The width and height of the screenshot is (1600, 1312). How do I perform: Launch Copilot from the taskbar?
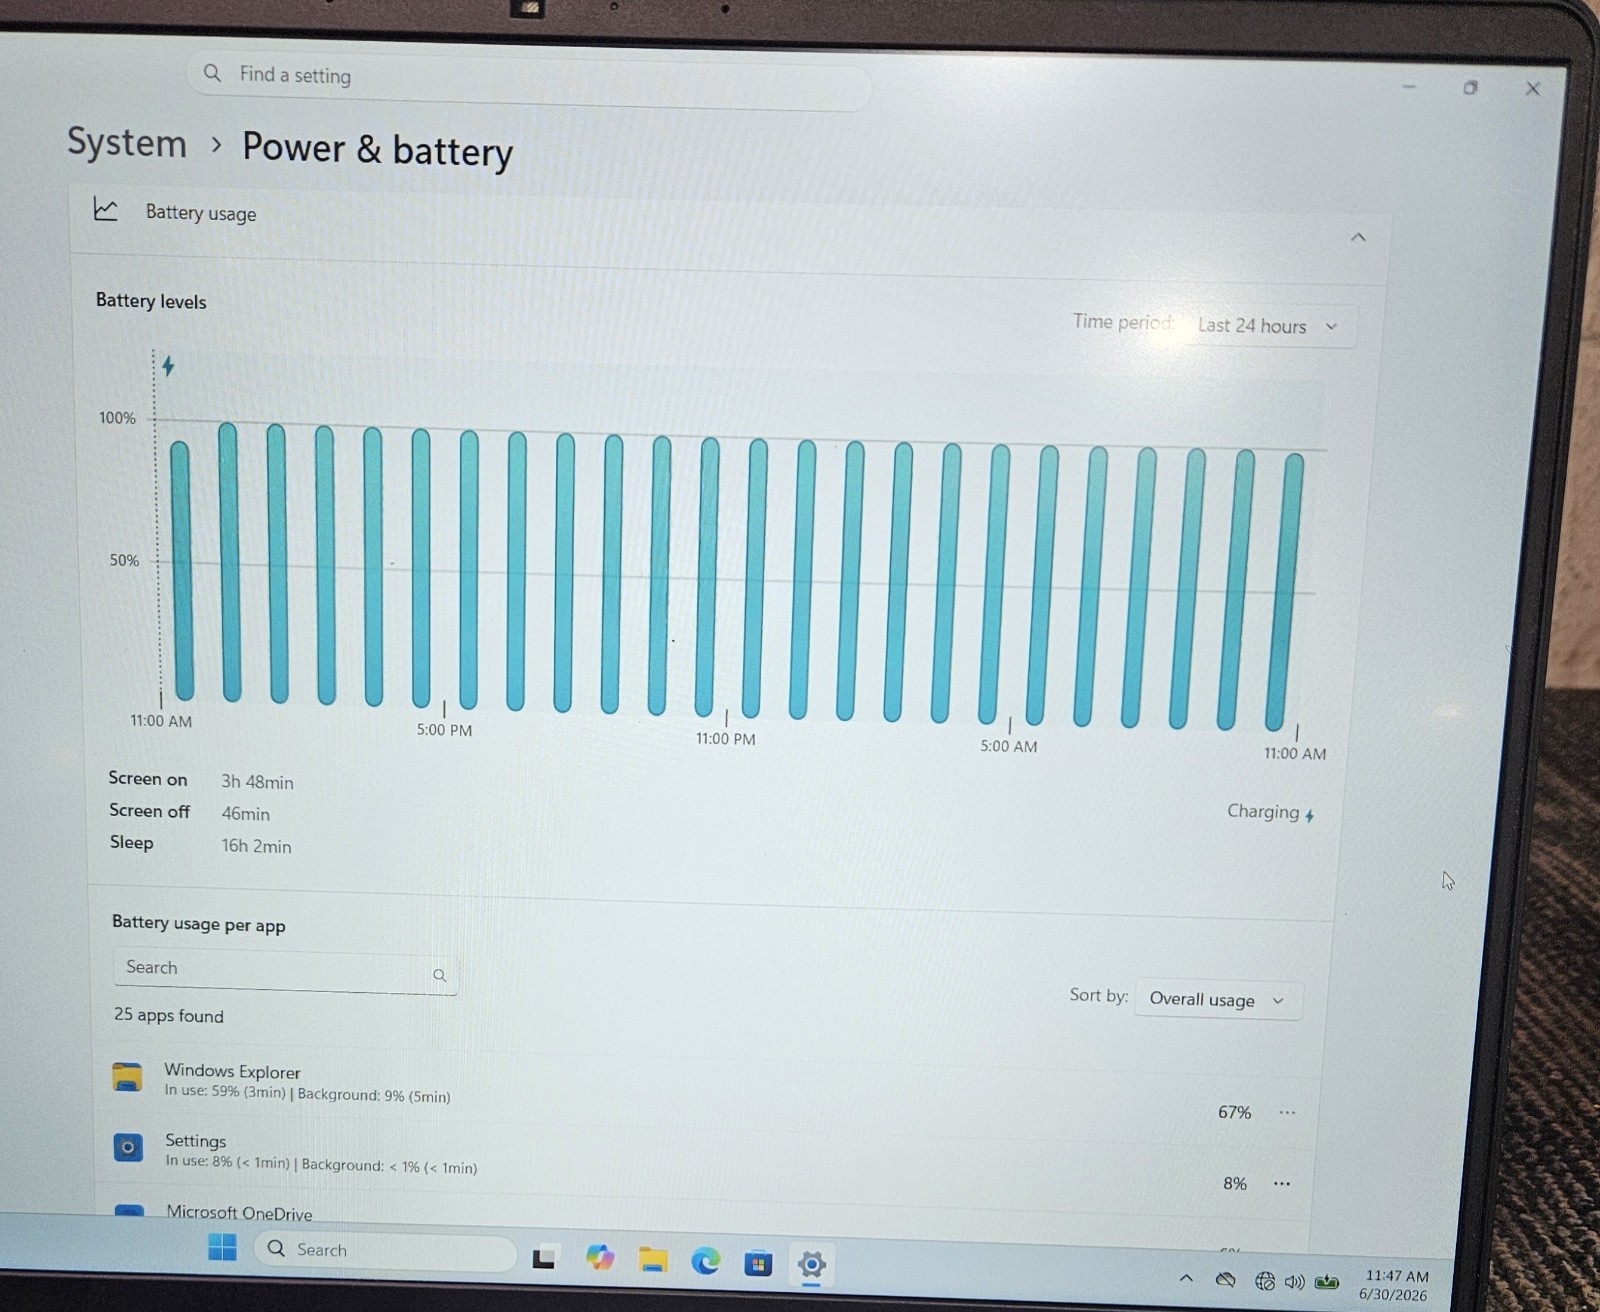(x=600, y=1257)
